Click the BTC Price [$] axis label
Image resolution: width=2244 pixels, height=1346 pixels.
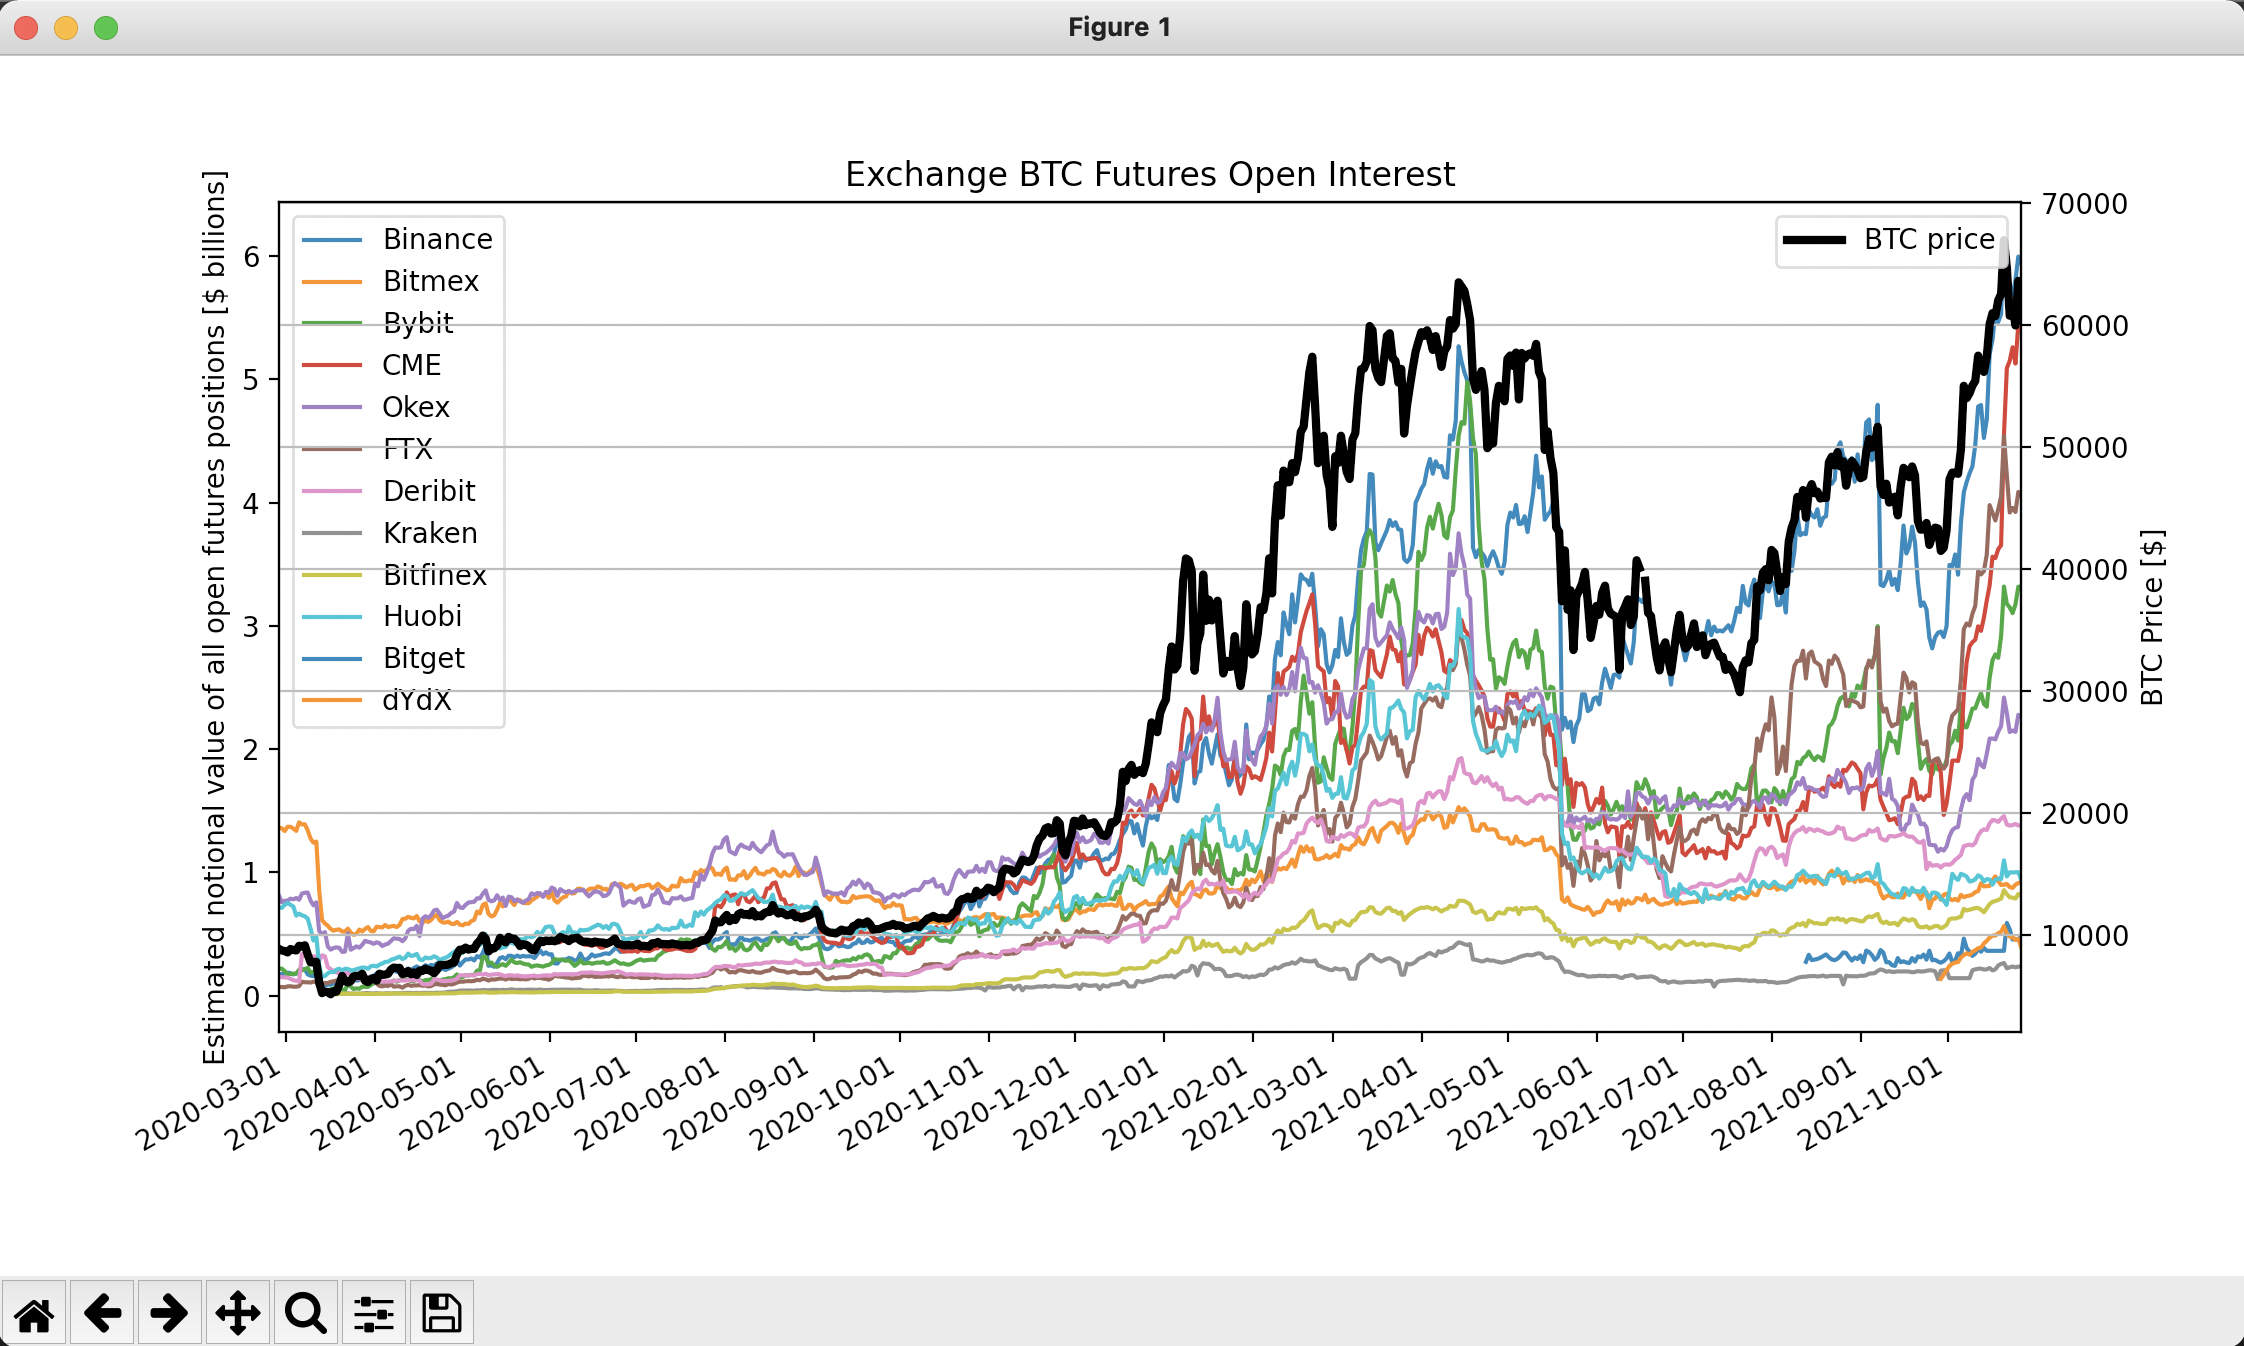pos(2152,617)
